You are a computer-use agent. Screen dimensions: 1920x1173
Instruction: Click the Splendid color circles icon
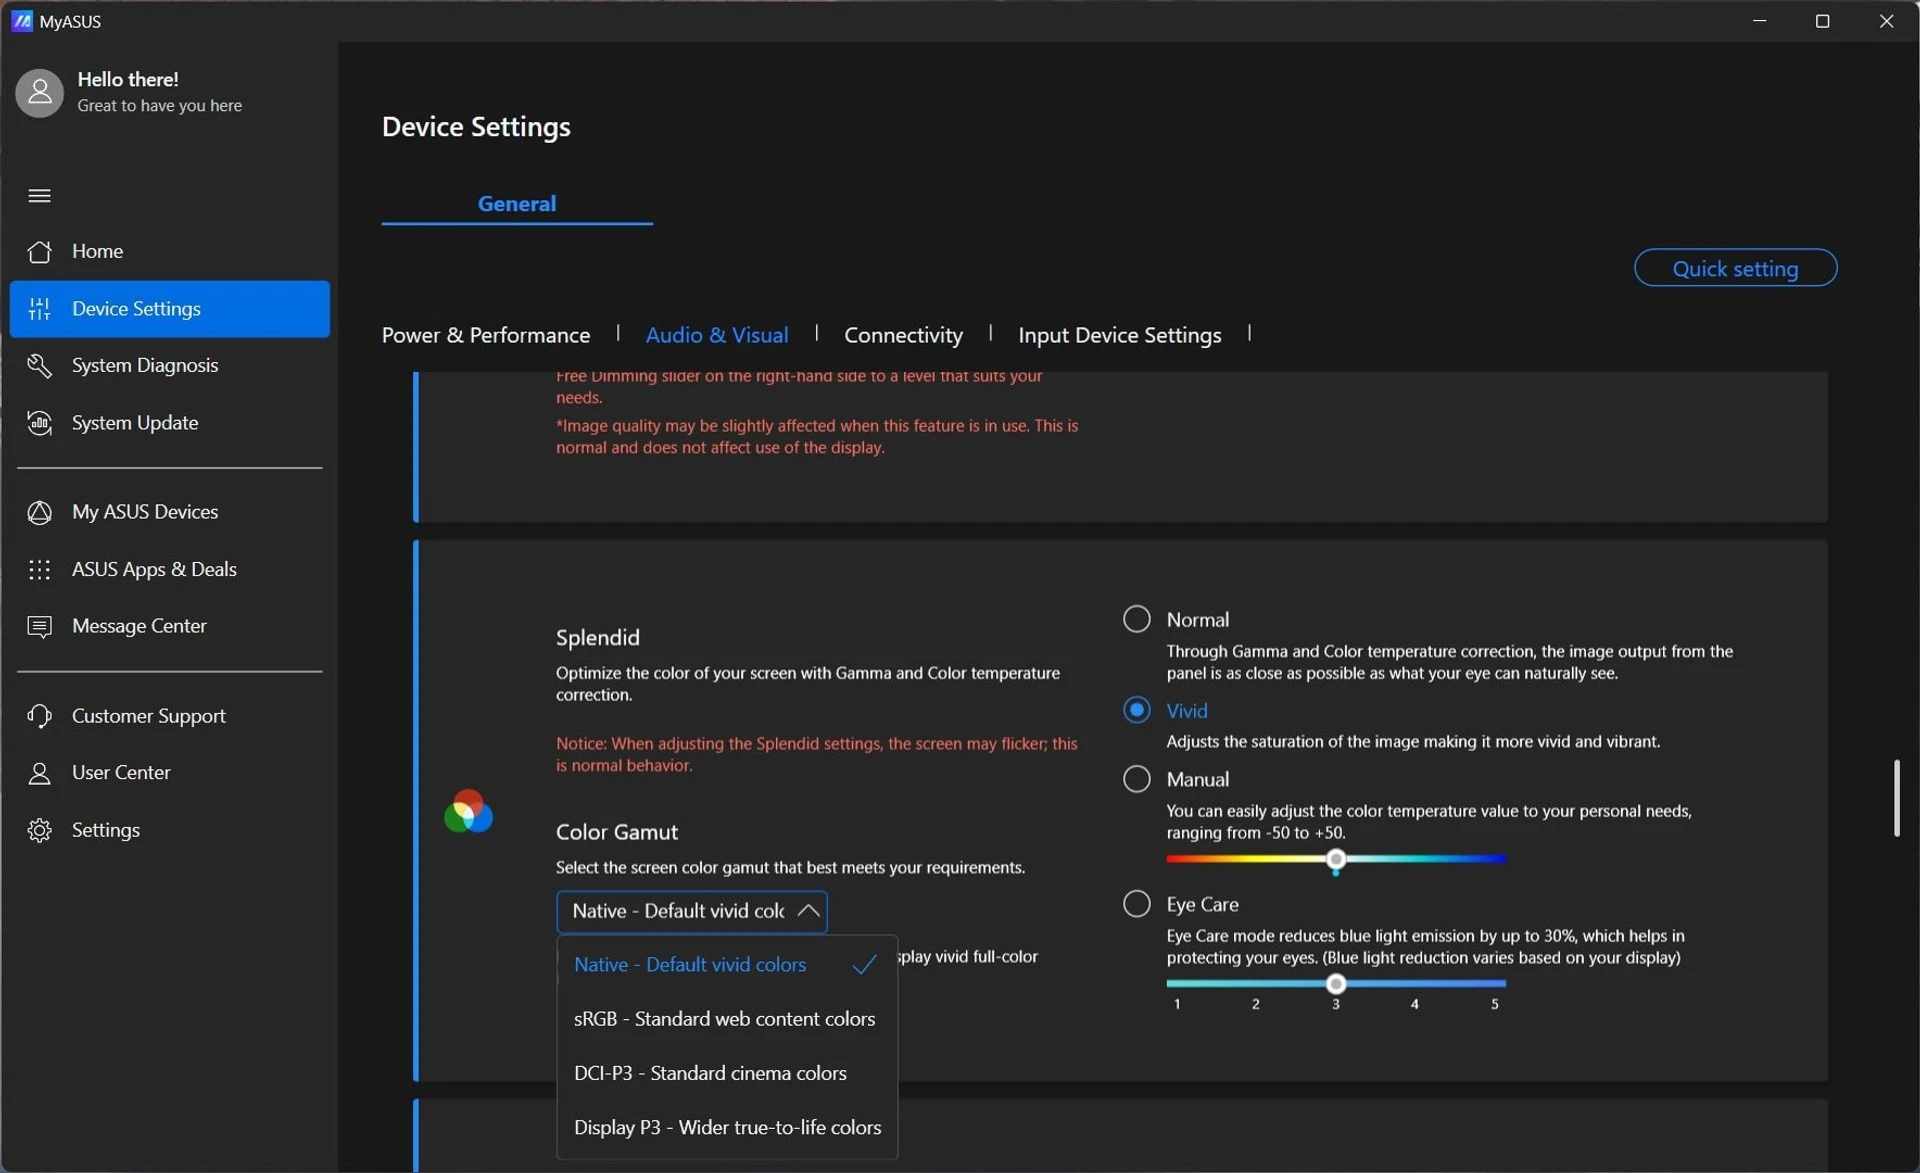coord(468,811)
